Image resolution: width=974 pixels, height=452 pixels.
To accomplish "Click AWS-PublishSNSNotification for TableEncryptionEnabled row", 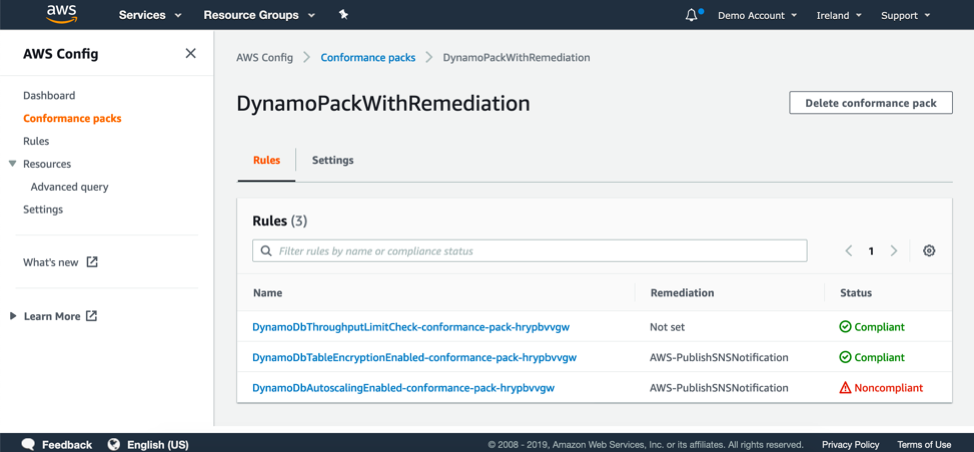I will 719,358.
